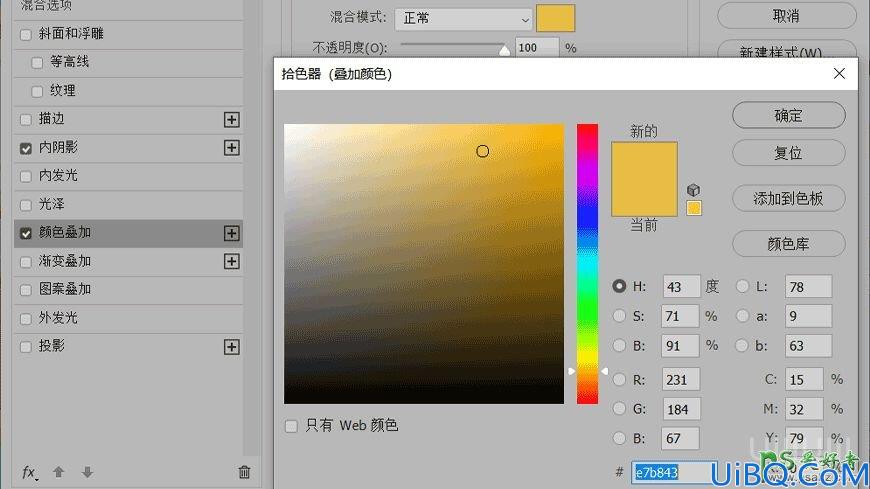This screenshot has height=489, width=870.
Task: Select the H hue radio button
Action: pyautogui.click(x=619, y=286)
